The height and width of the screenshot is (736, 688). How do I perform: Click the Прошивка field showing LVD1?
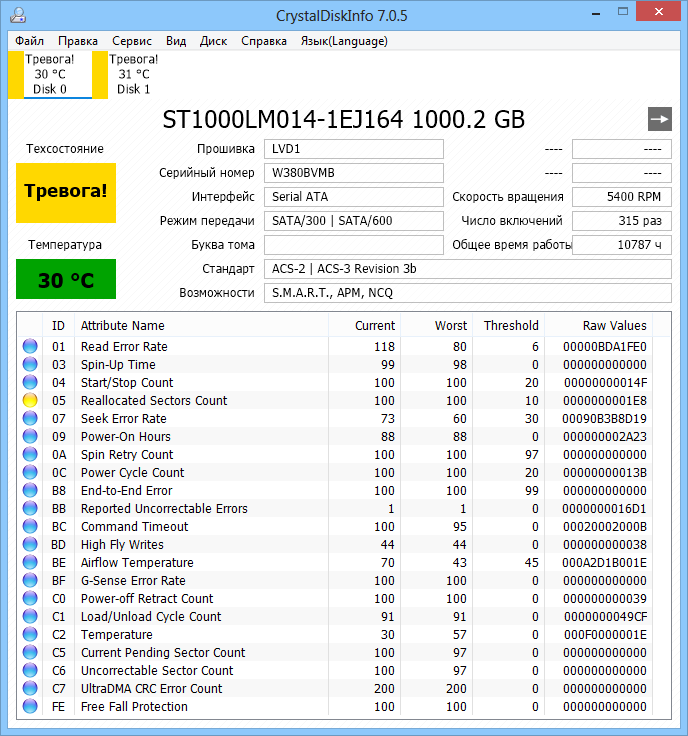coord(353,149)
